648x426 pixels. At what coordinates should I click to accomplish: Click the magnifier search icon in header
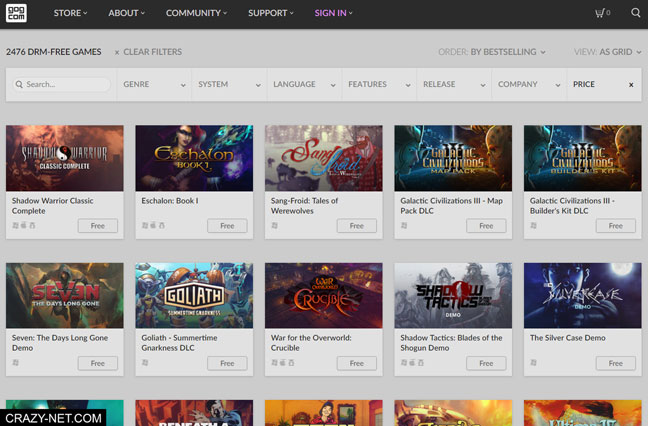636,13
